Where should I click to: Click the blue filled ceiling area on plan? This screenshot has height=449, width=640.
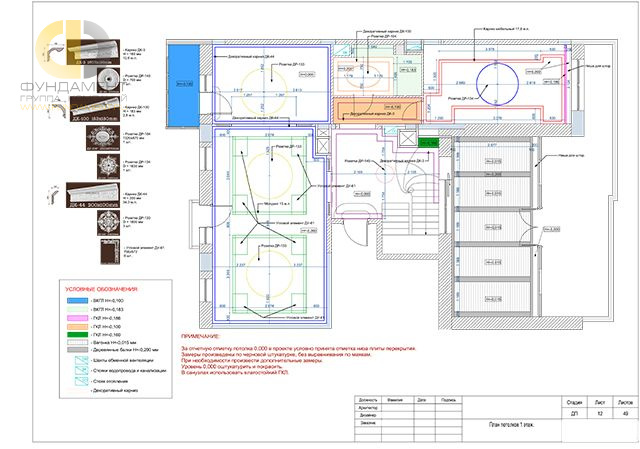[x=184, y=85]
